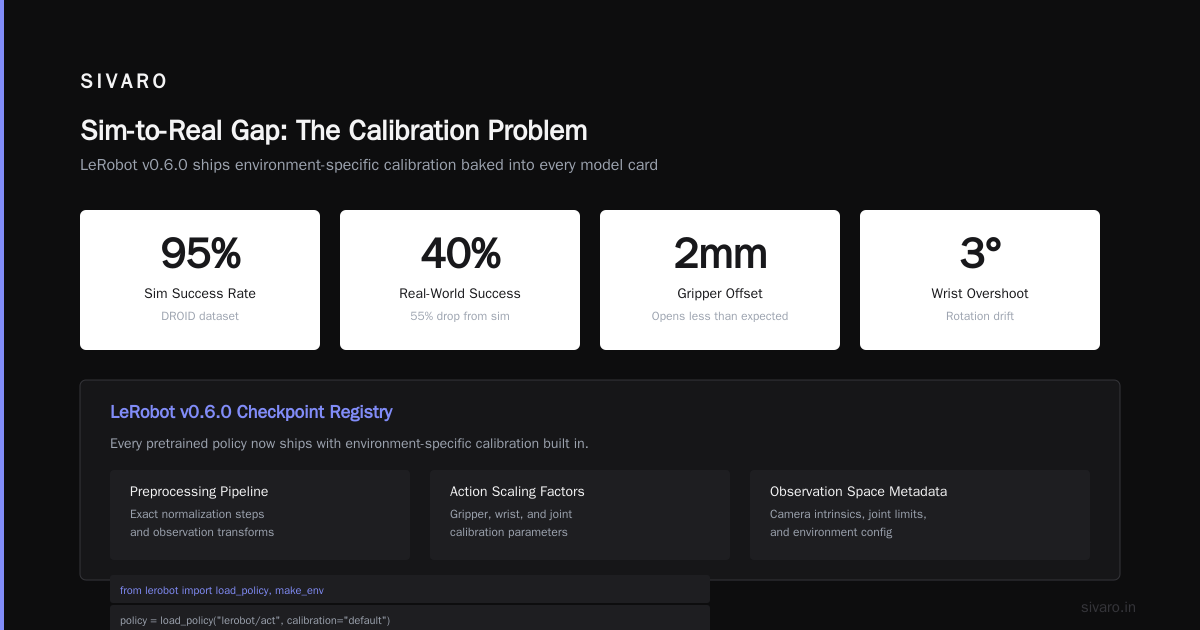This screenshot has width=1200, height=630.
Task: Click "Exact normalization steps" description text
Action: pos(195,514)
